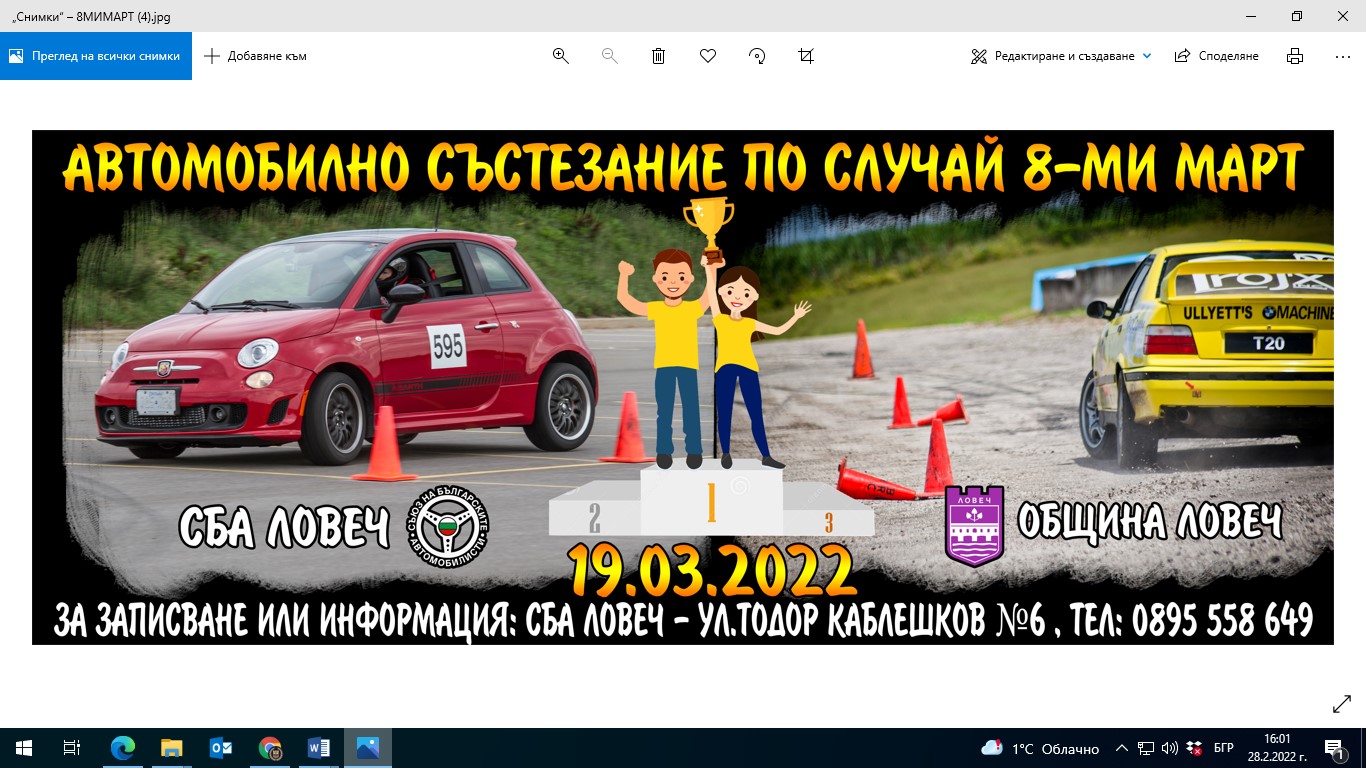Open the three-dot more options menu
Viewport: 1366px width, 768px height.
[1342, 56]
